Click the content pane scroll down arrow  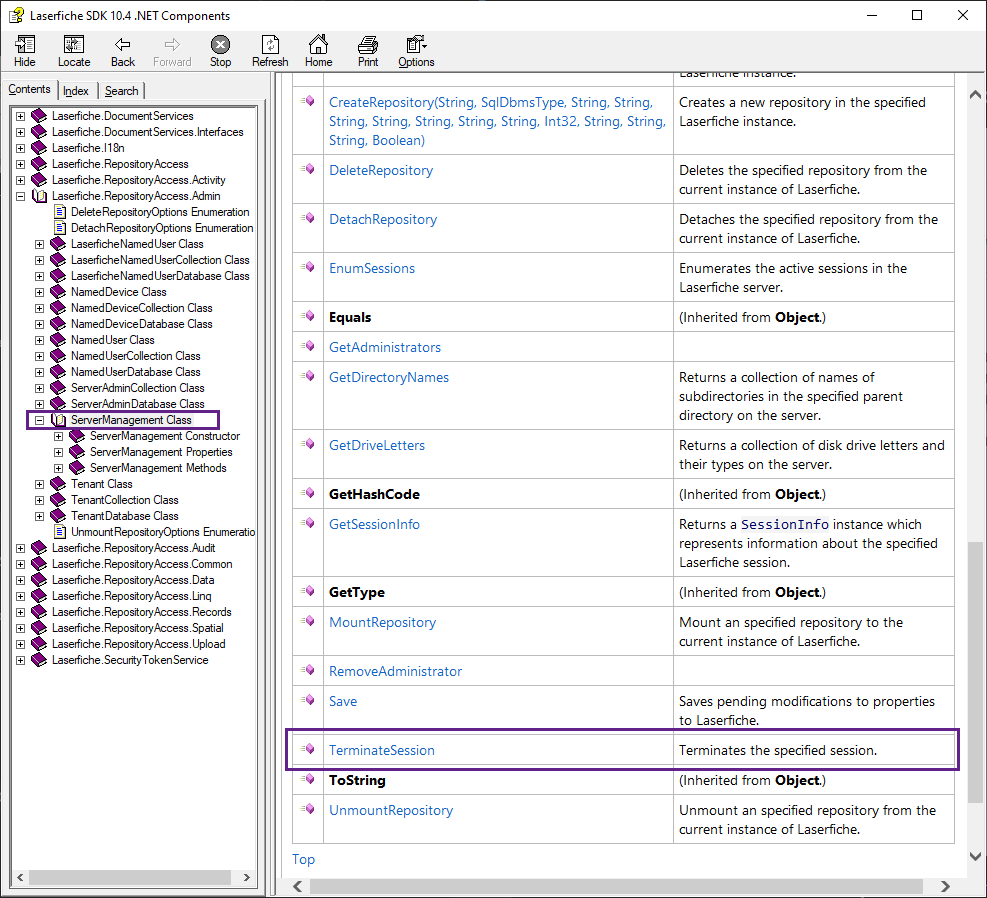click(975, 856)
